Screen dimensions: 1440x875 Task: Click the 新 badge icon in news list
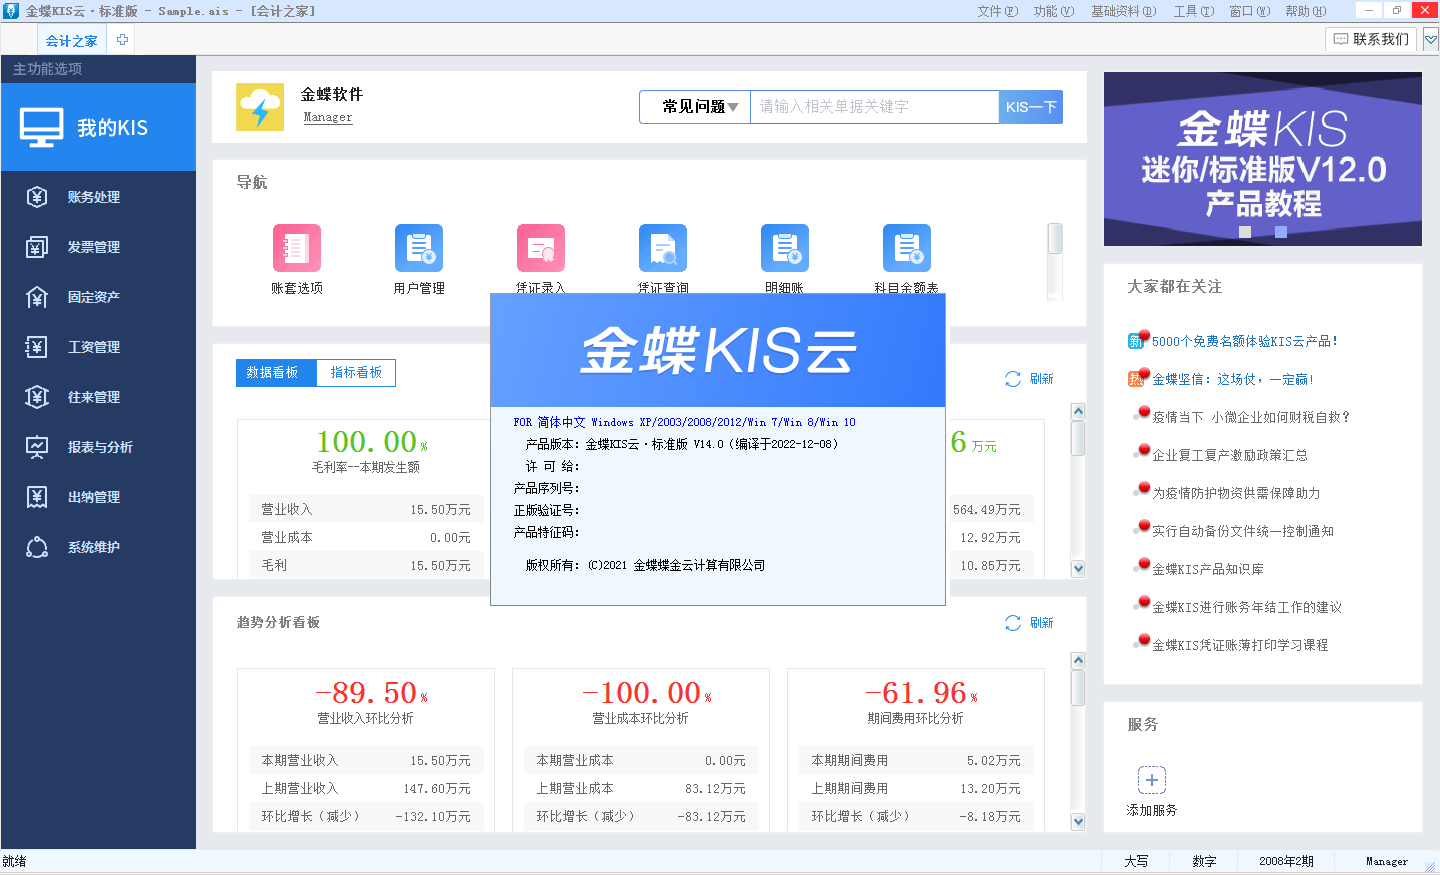[x=1136, y=341]
